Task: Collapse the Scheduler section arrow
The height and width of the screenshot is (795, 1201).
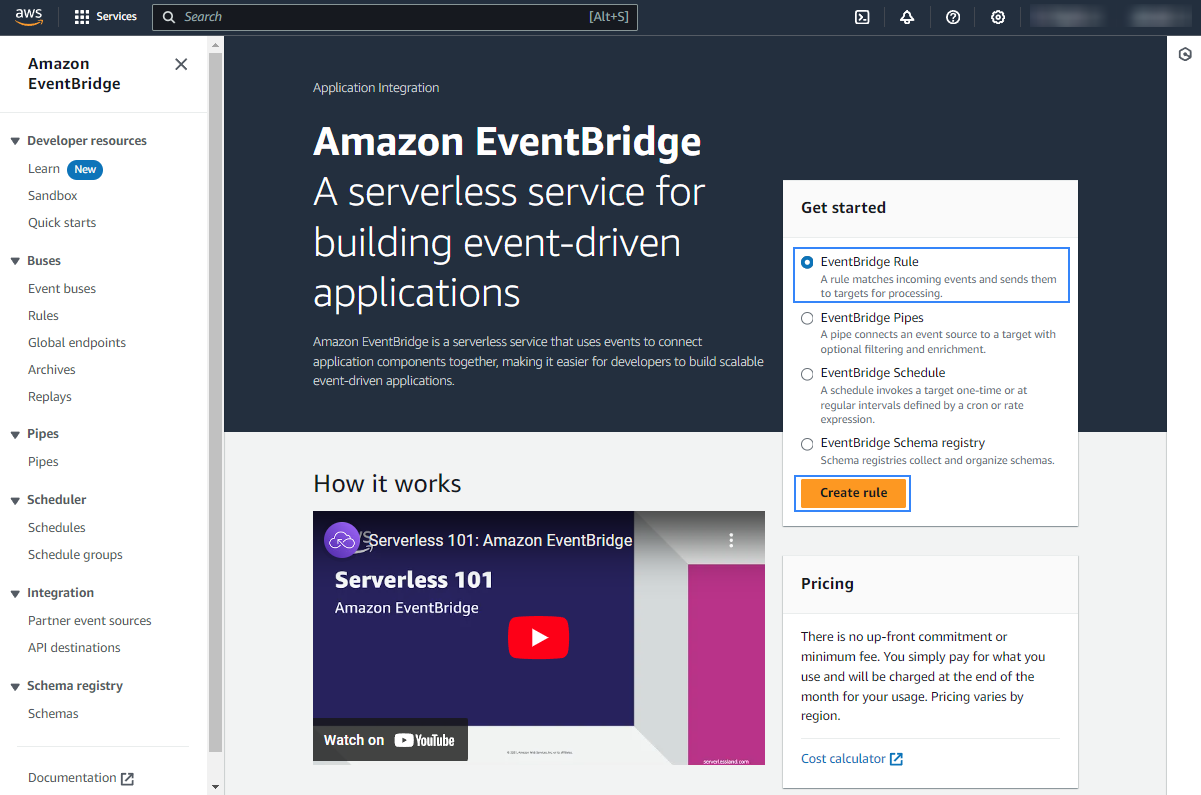Action: coord(15,500)
